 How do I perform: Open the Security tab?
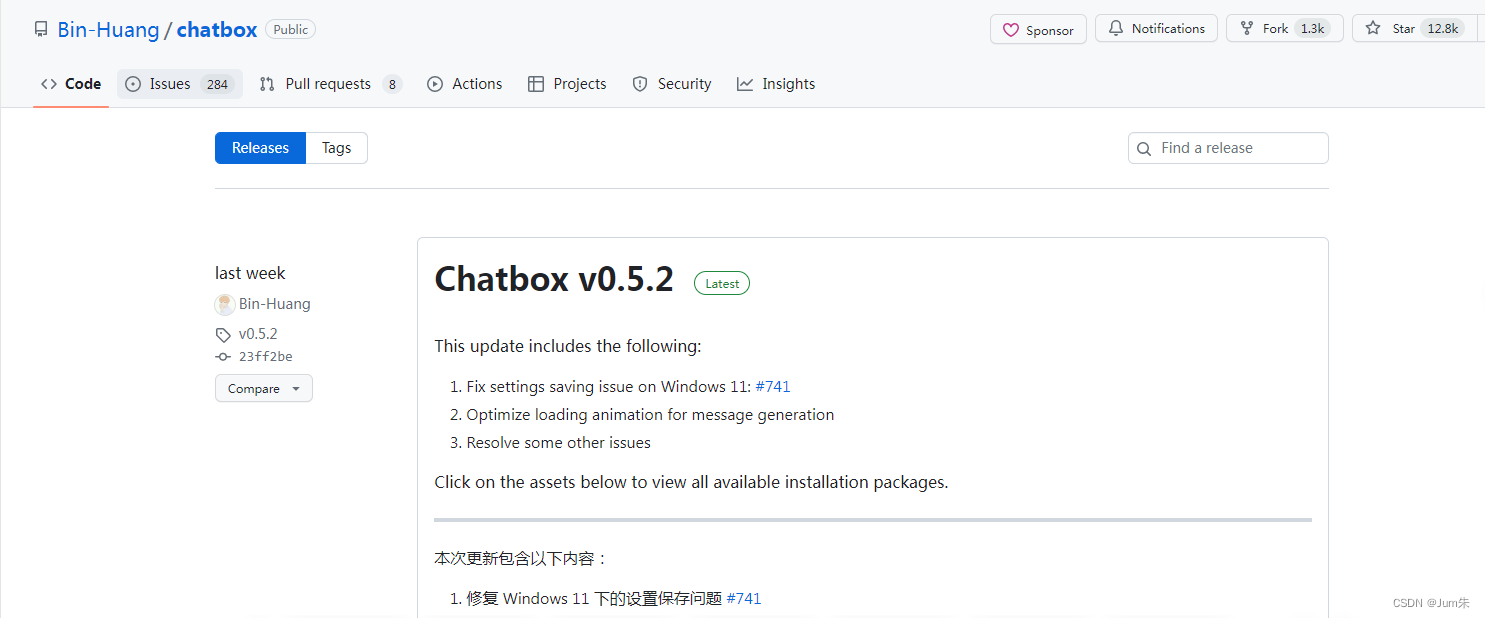(672, 84)
